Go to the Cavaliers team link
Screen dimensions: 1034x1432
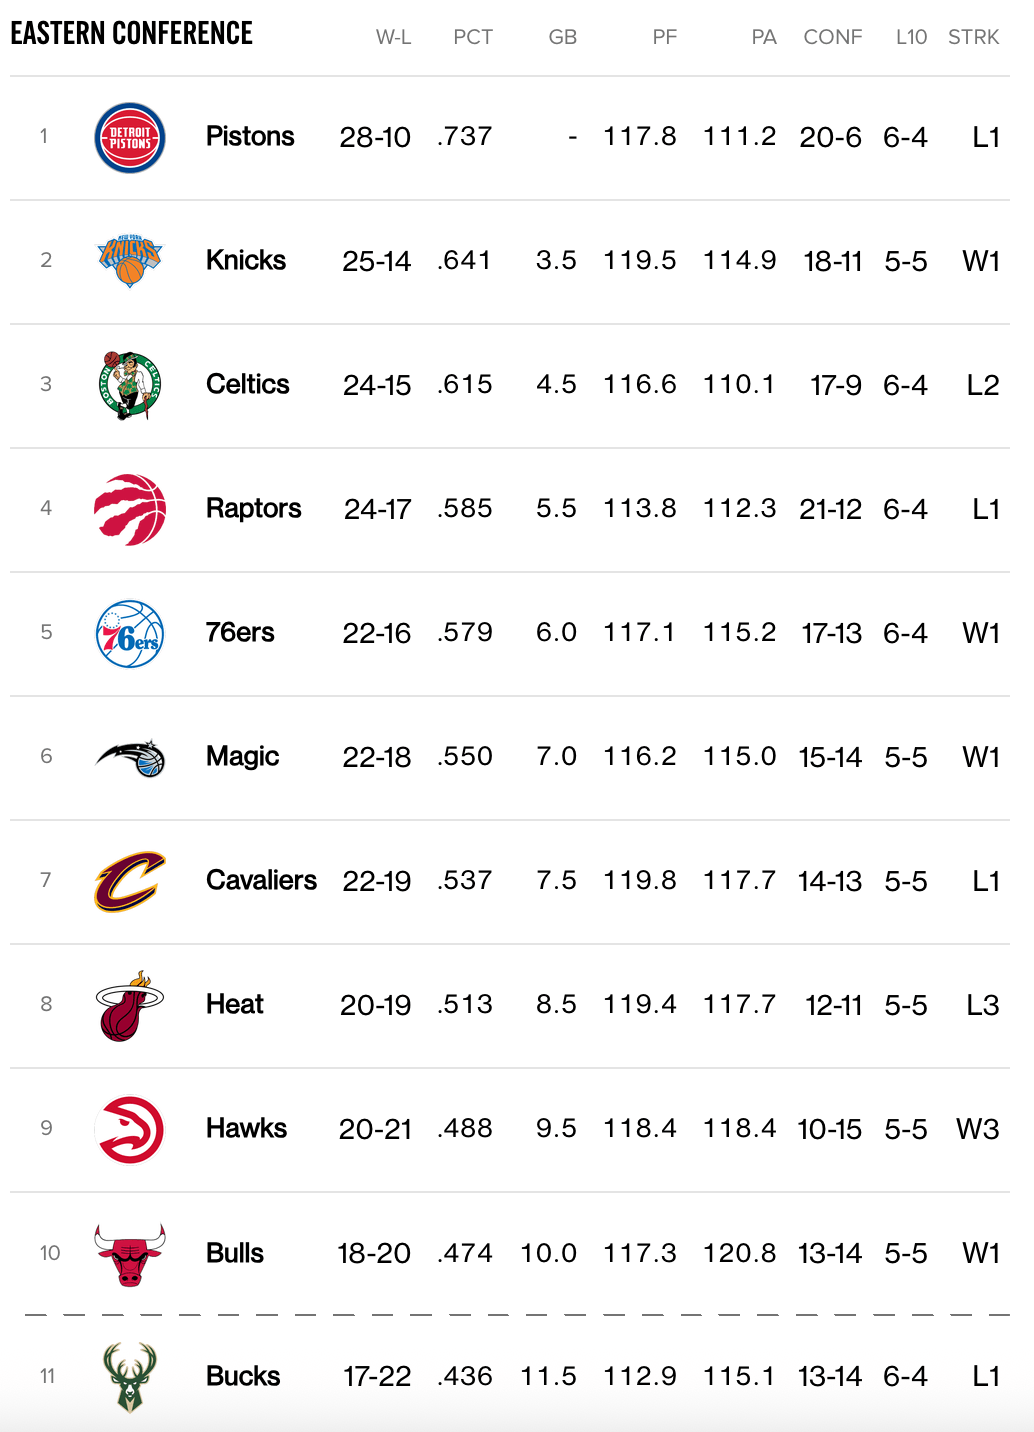[x=261, y=881]
